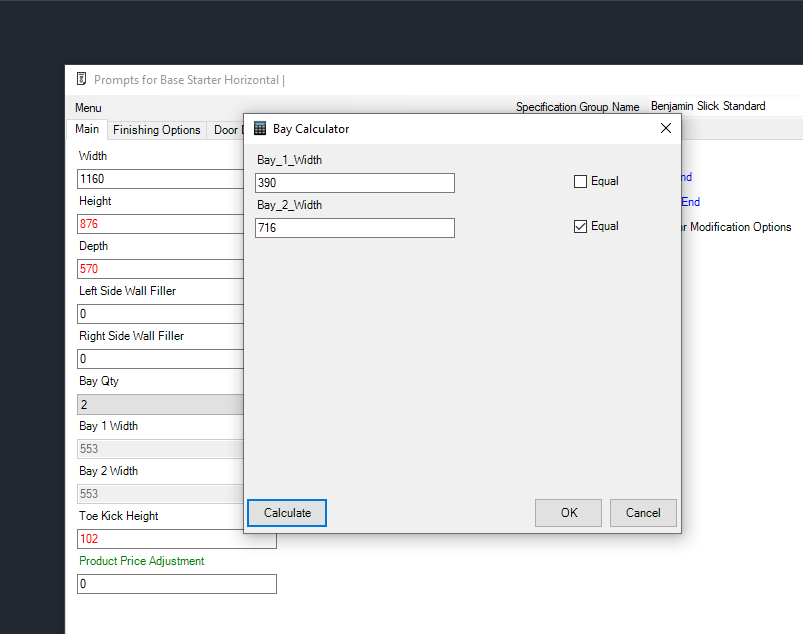The image size is (803, 634).
Task: Cancel the Bay Calculator dialog
Action: tap(643, 513)
